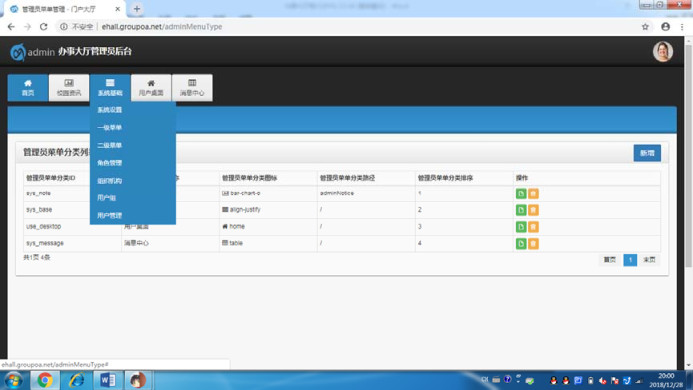Go to page 1 in pagination
This screenshot has height=390, width=693.
pyautogui.click(x=630, y=260)
